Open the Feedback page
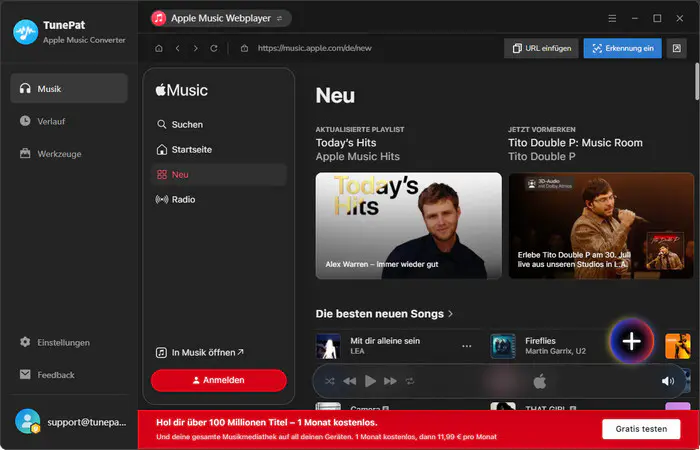Viewport: 700px width, 450px height. coord(69,375)
